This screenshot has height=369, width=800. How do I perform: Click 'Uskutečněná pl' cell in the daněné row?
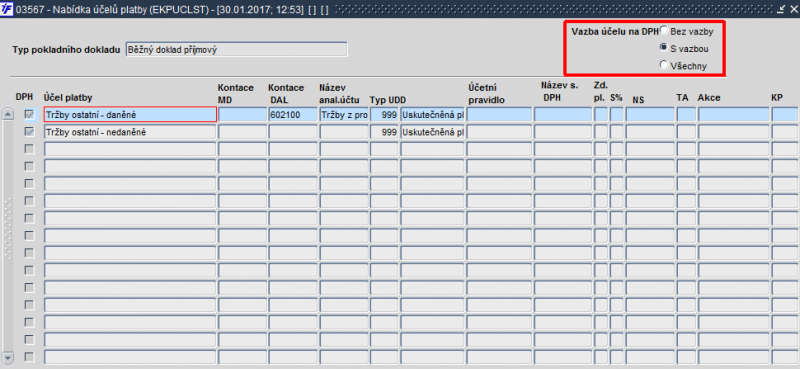click(x=432, y=115)
